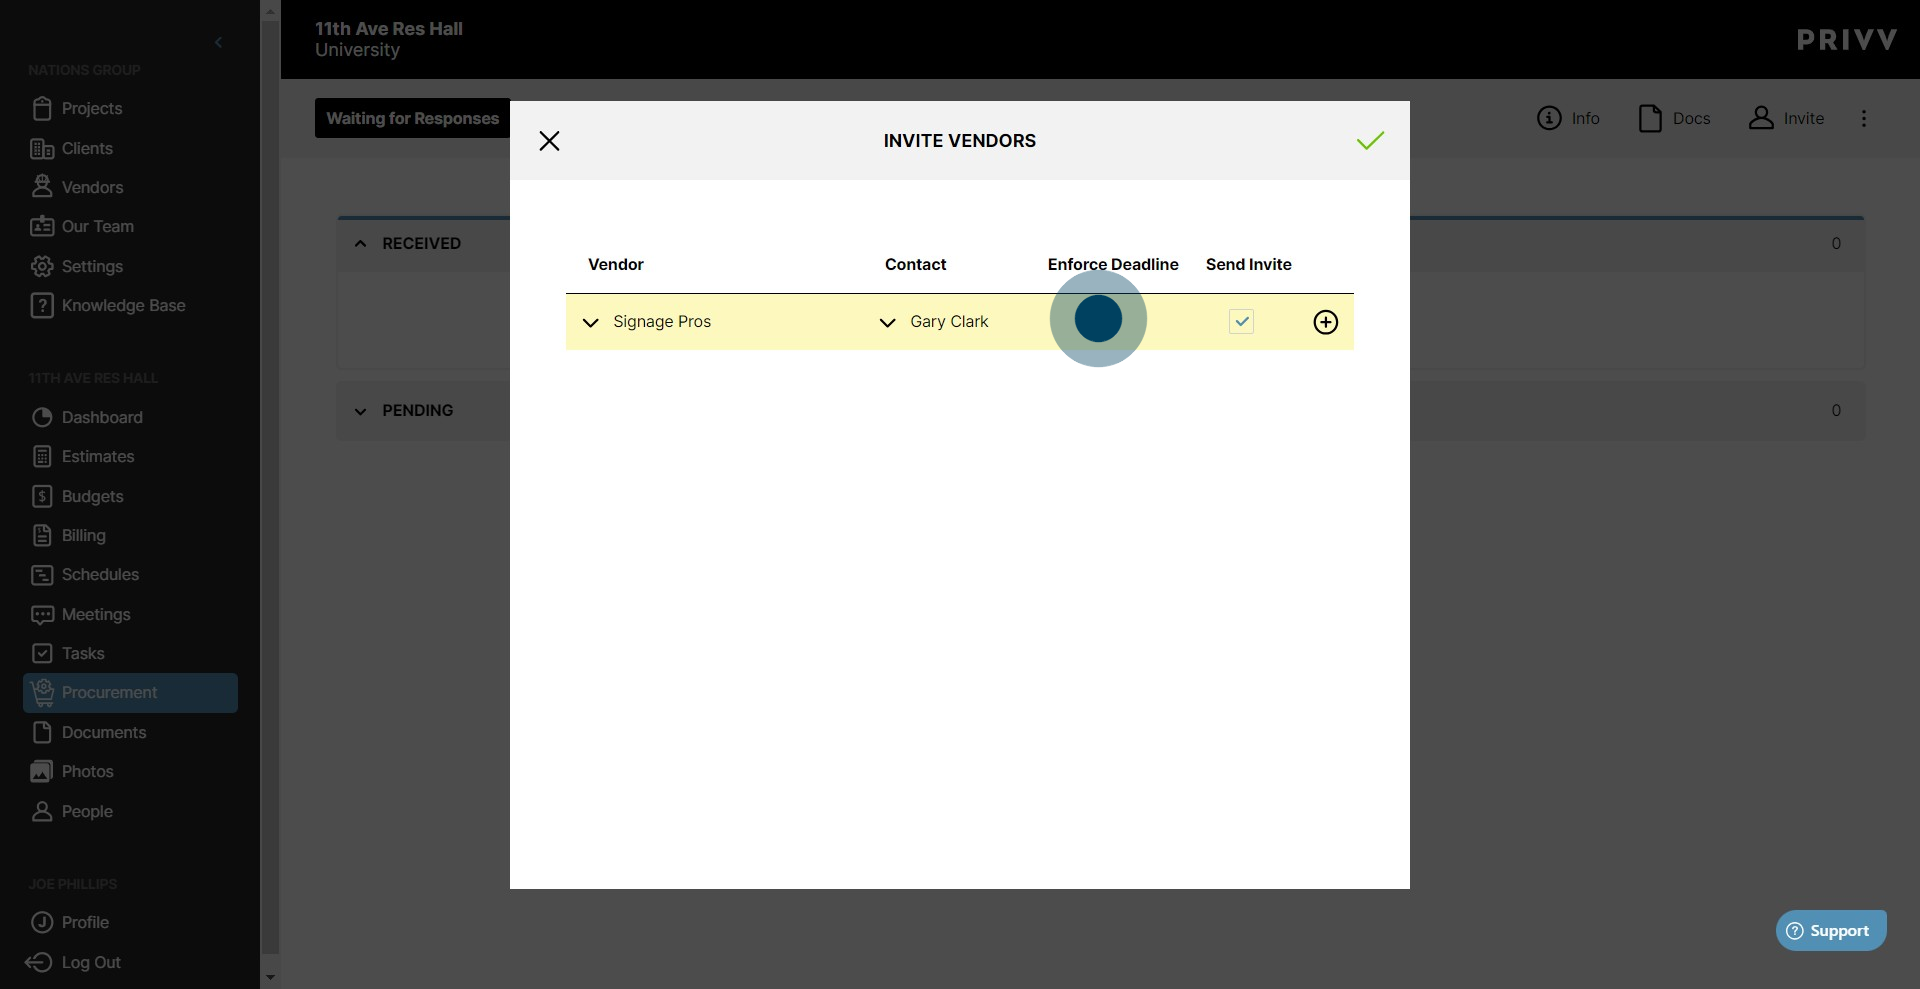Click the Dashboard pie chart icon
Viewport: 1920px width, 989px height.
(x=42, y=417)
